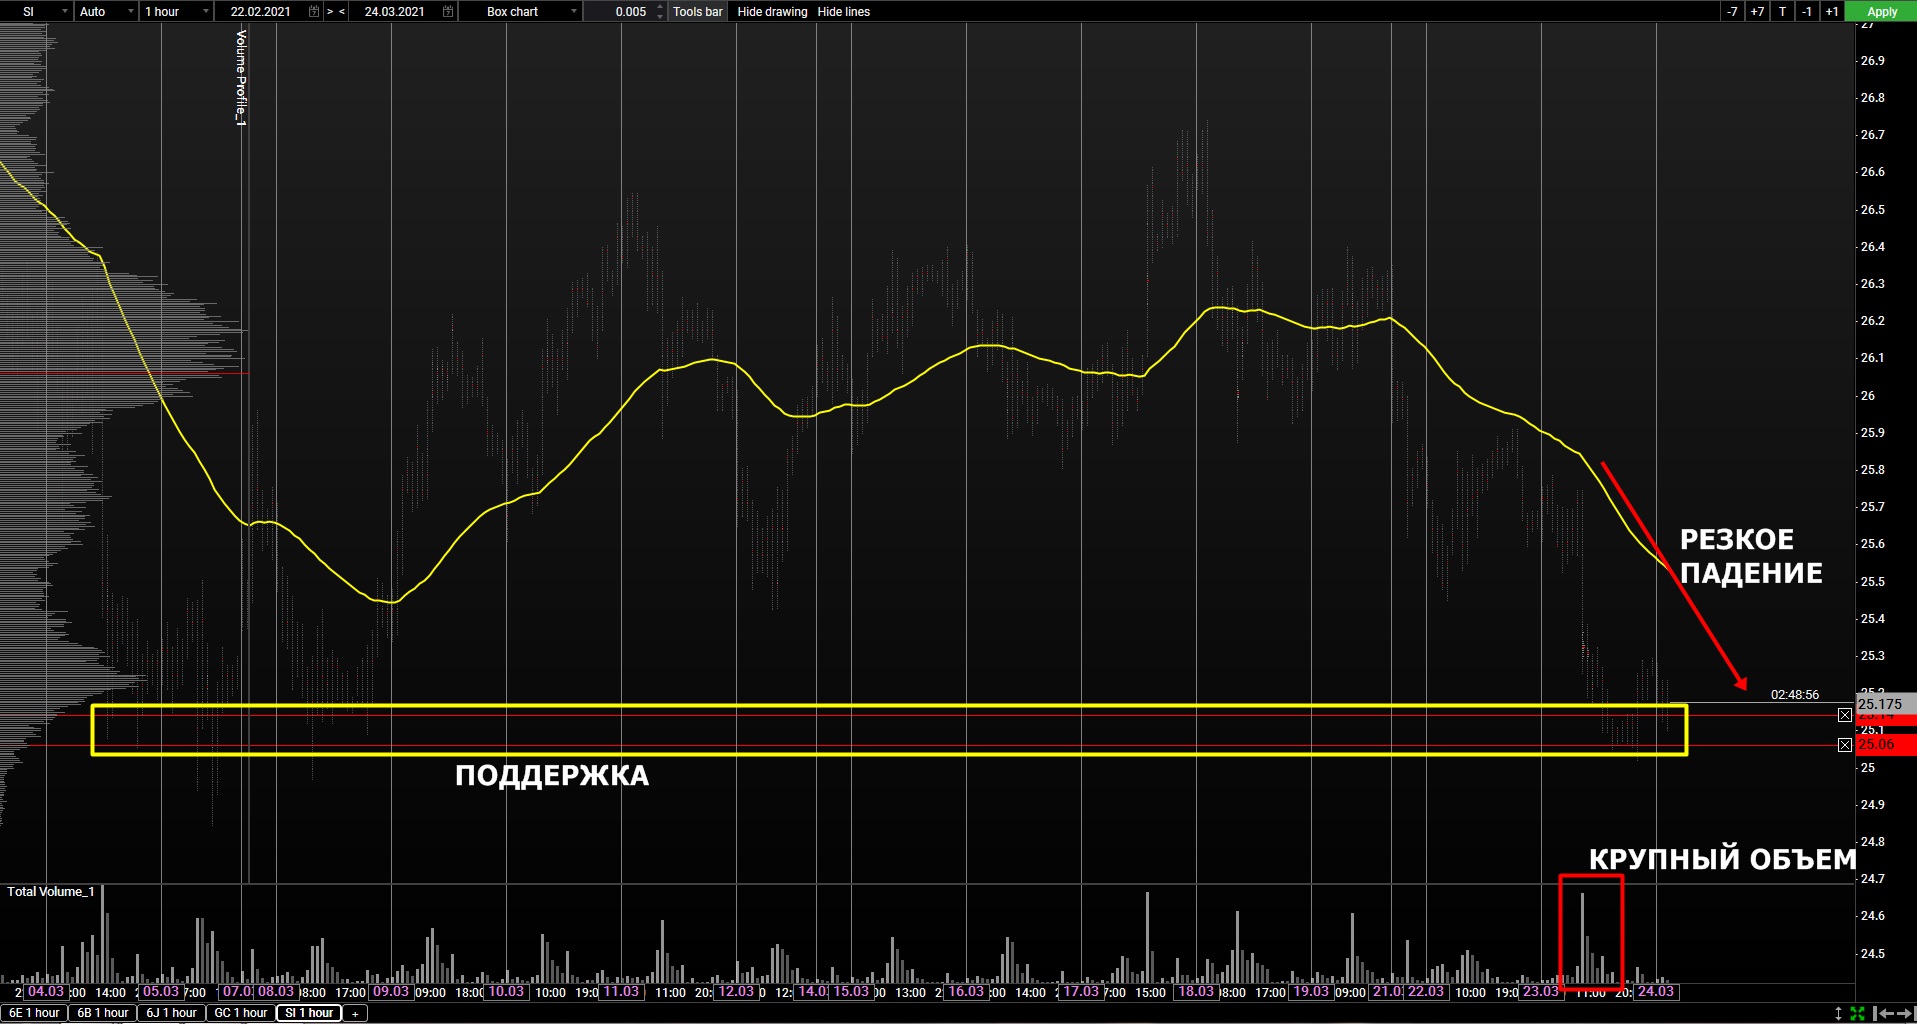
Task: Switch to the 6J 1 hour tab
Action: [x=171, y=1013]
